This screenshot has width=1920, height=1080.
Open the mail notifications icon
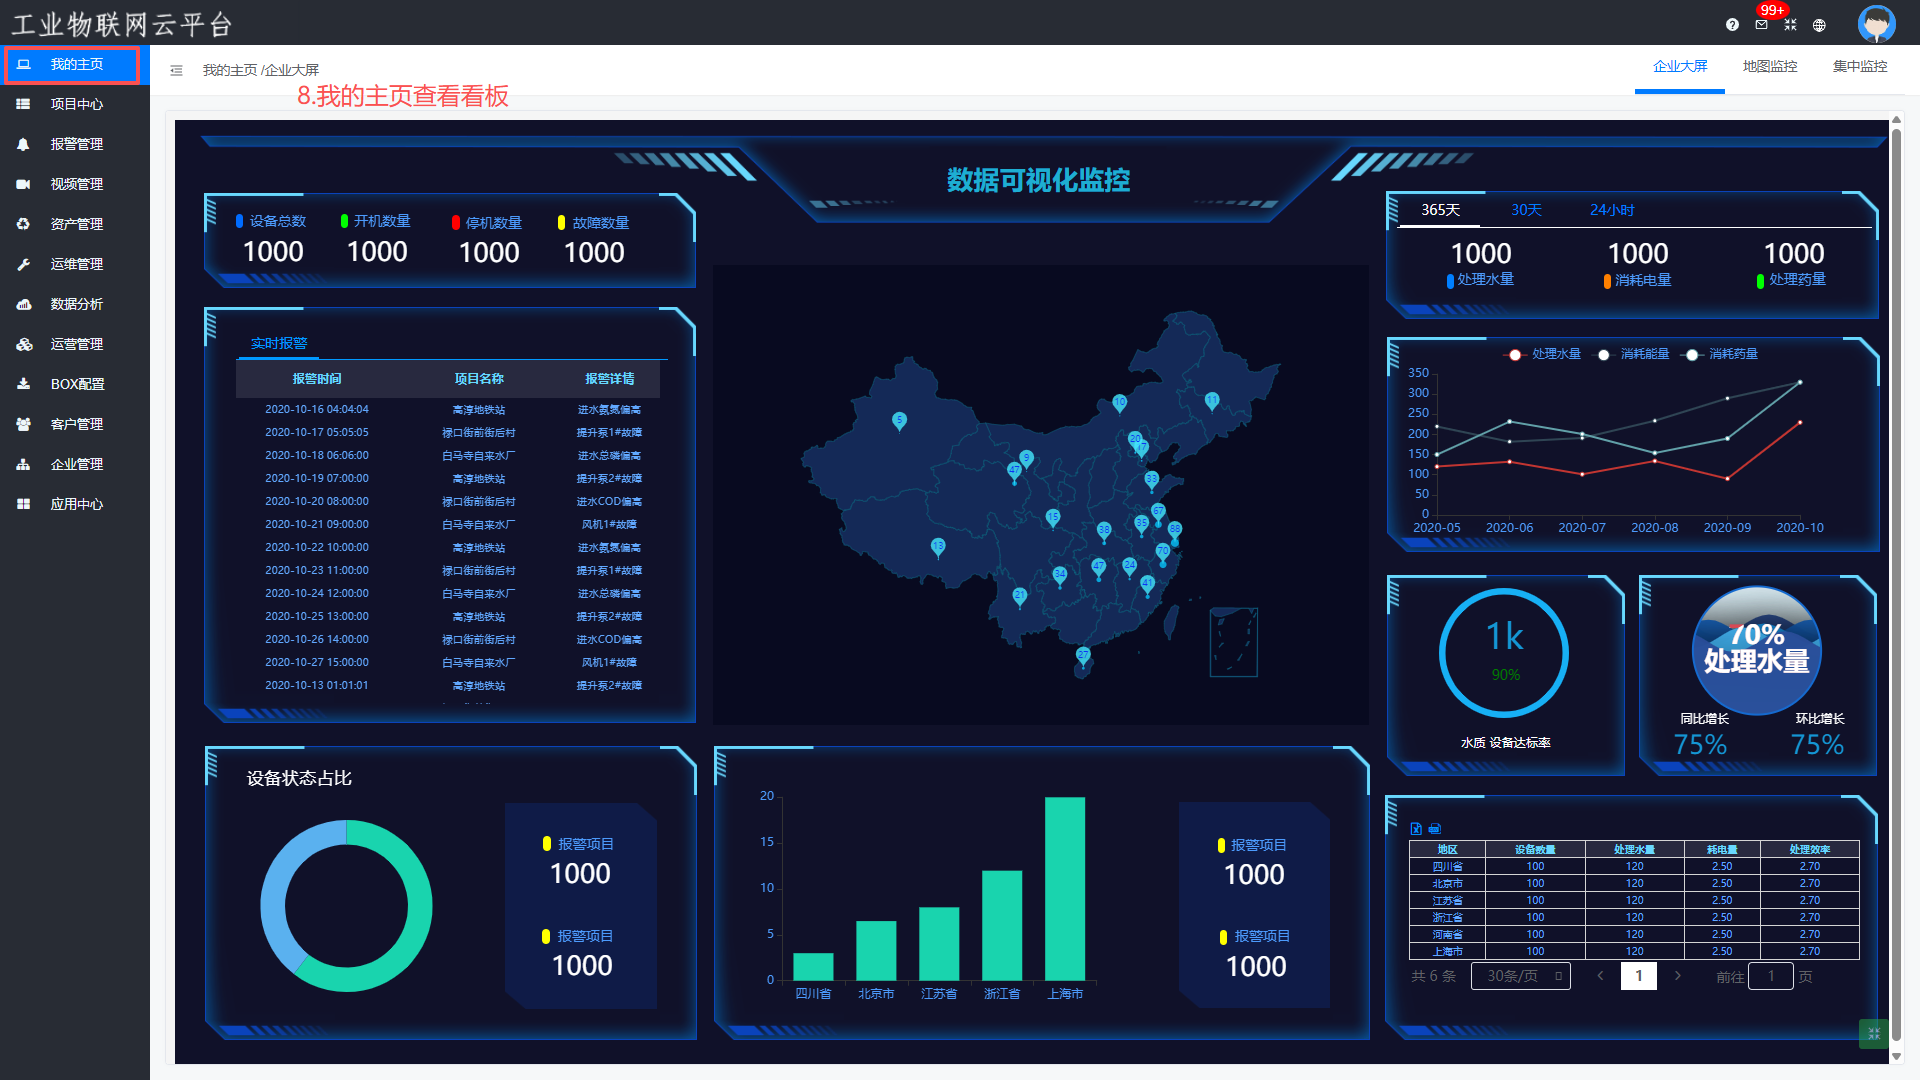(1761, 25)
